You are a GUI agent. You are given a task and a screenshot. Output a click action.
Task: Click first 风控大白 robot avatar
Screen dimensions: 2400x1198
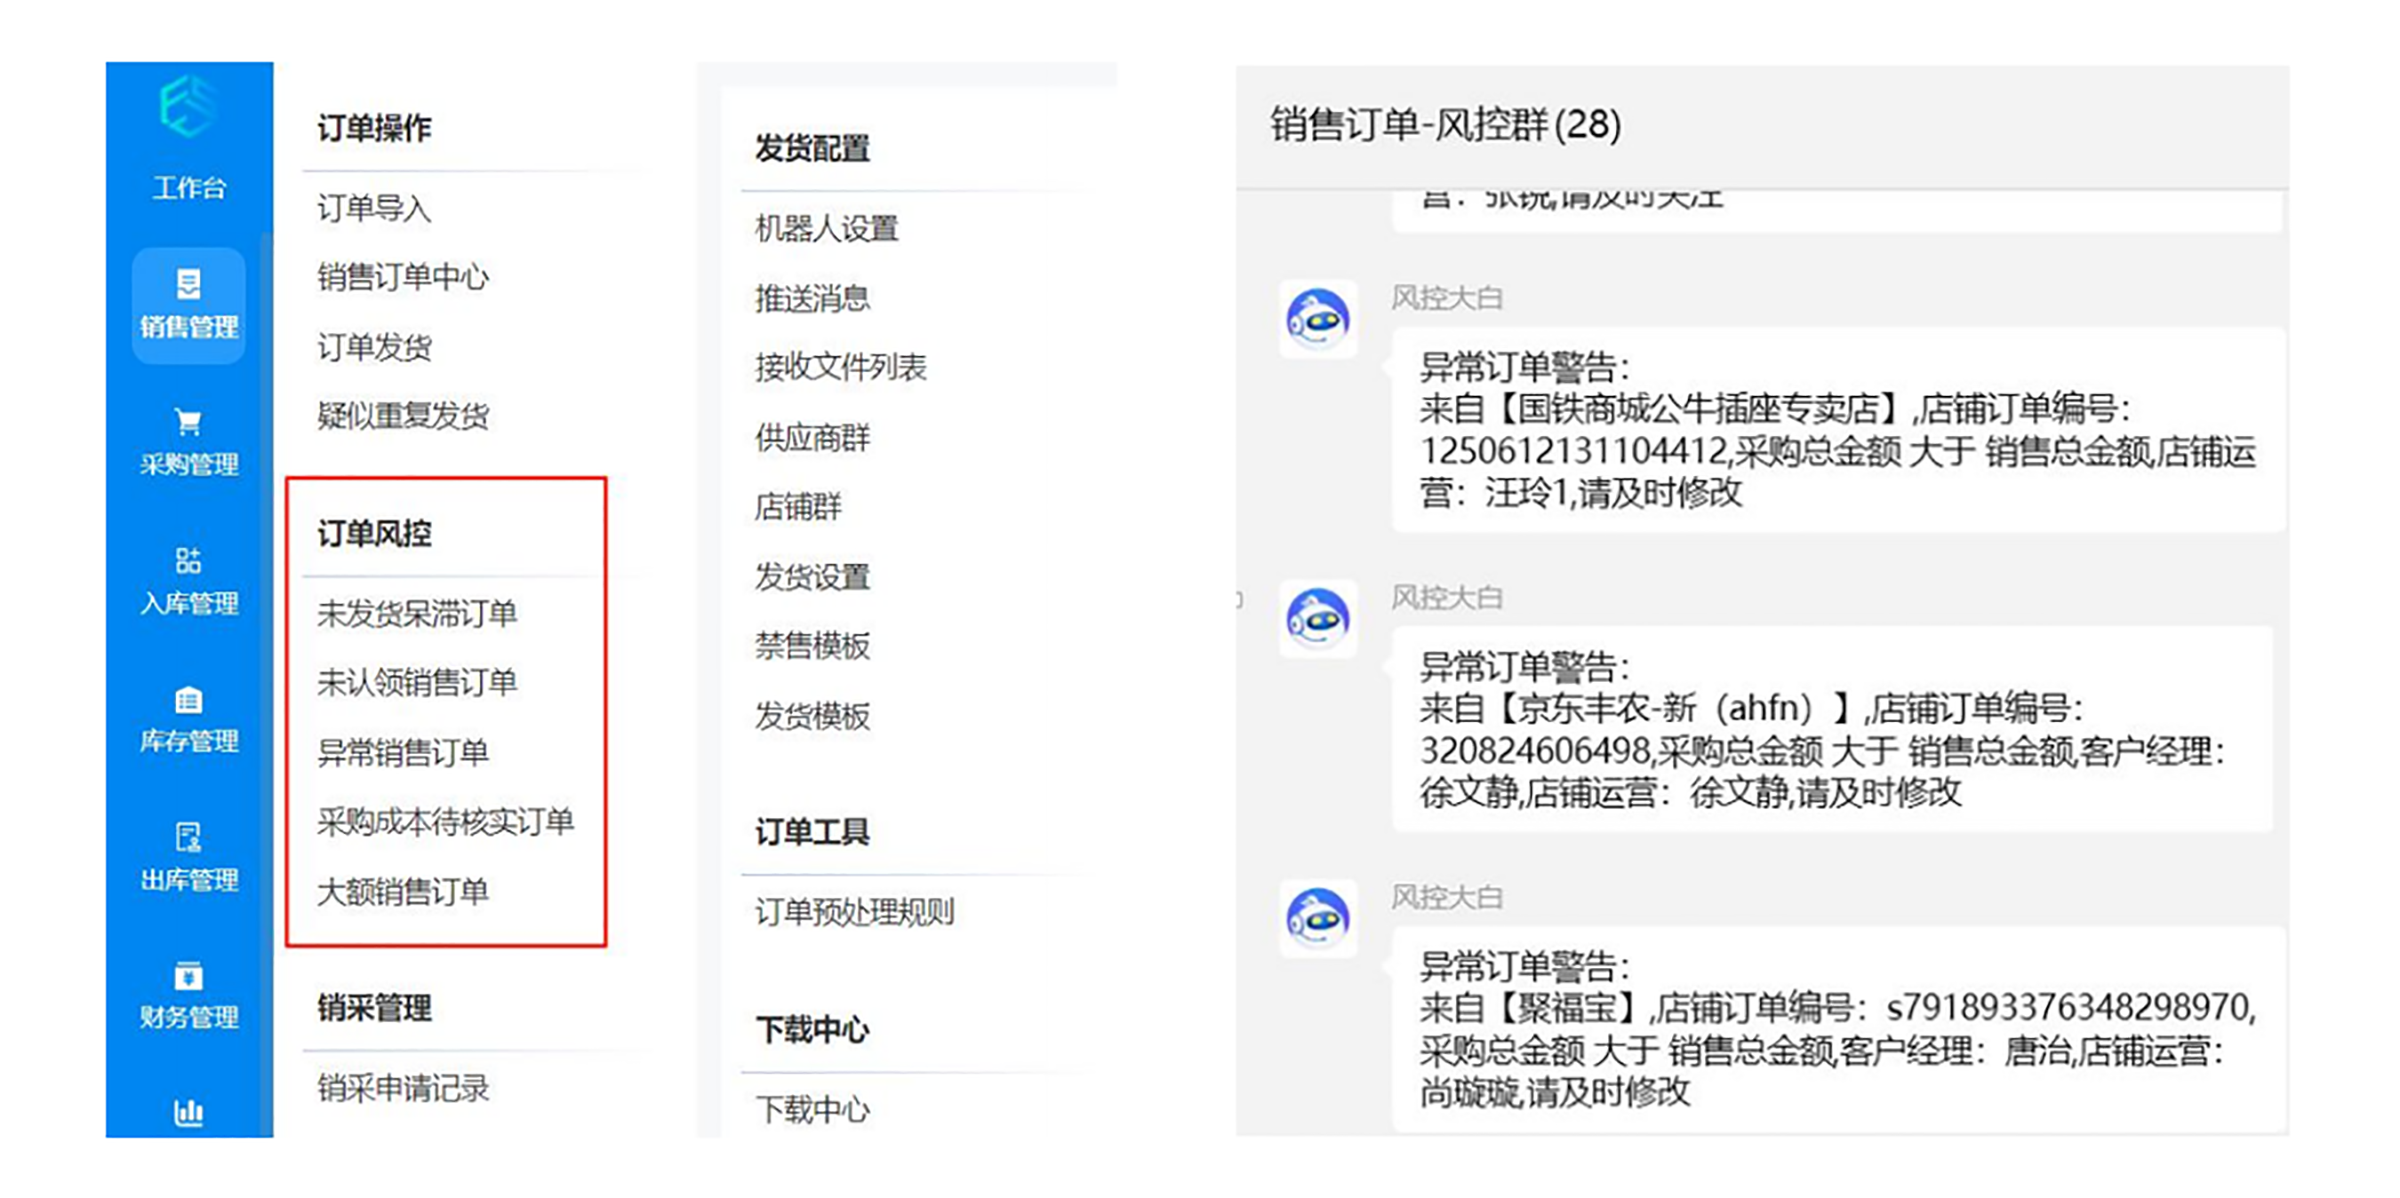(1318, 320)
